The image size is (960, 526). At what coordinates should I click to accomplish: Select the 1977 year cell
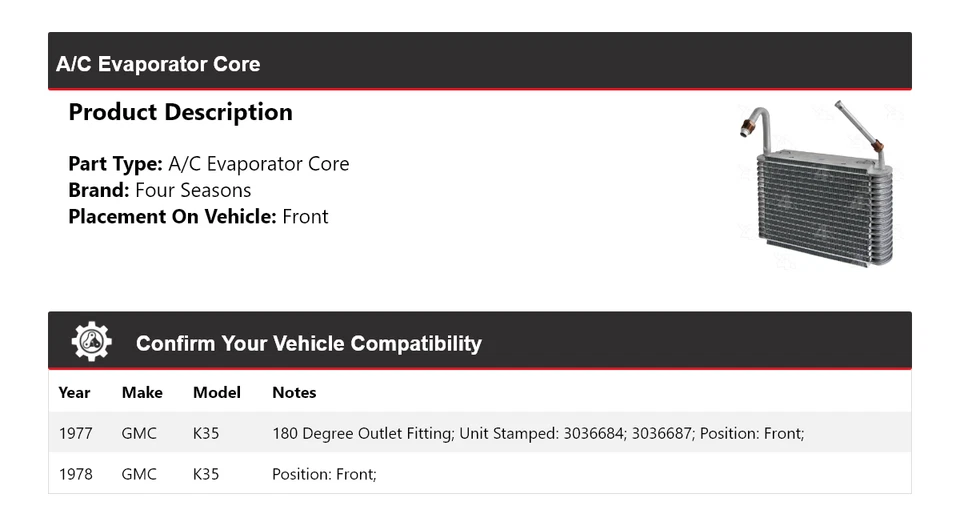[x=75, y=433]
